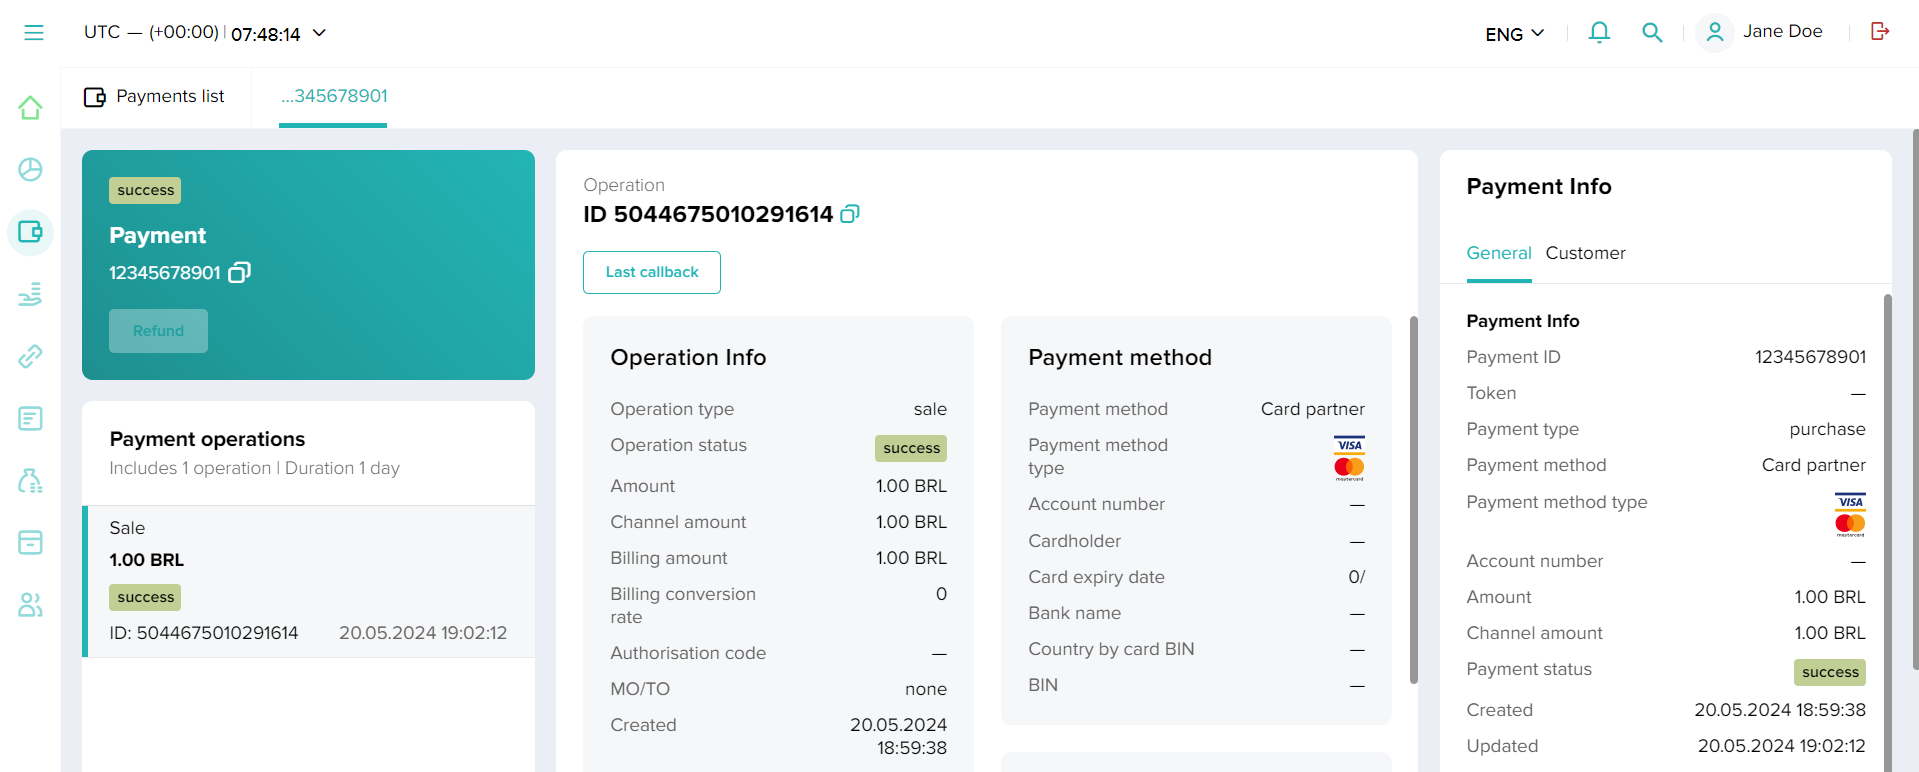The image size is (1919, 772).
Task: Open the analytics pie chart icon
Action: tap(30, 170)
